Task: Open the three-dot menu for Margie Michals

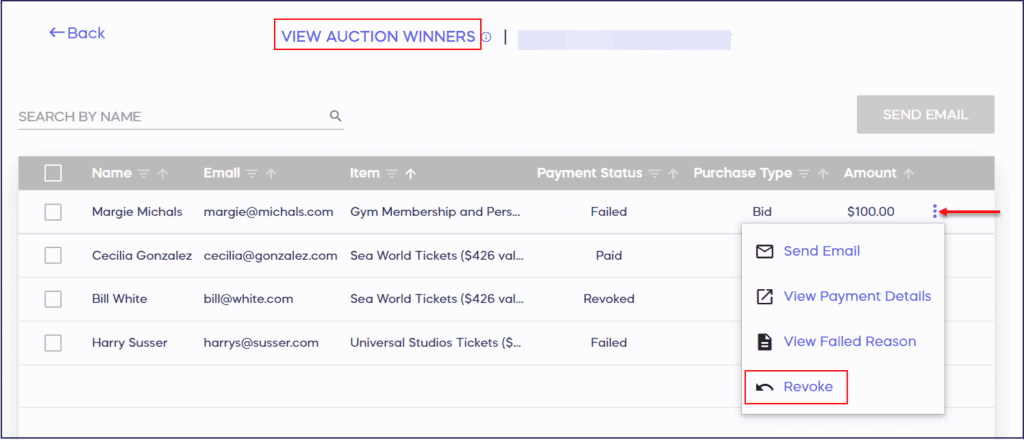Action: (x=934, y=211)
